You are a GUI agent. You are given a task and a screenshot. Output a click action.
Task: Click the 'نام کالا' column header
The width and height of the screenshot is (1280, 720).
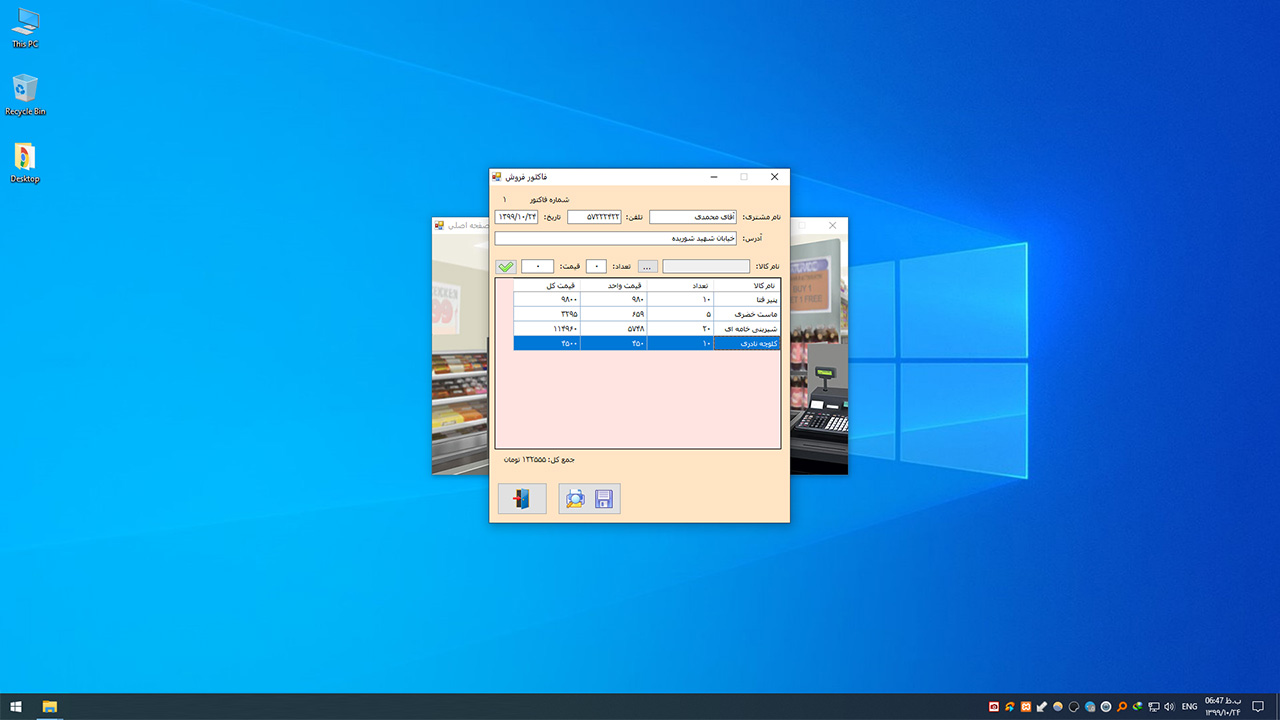tap(747, 286)
